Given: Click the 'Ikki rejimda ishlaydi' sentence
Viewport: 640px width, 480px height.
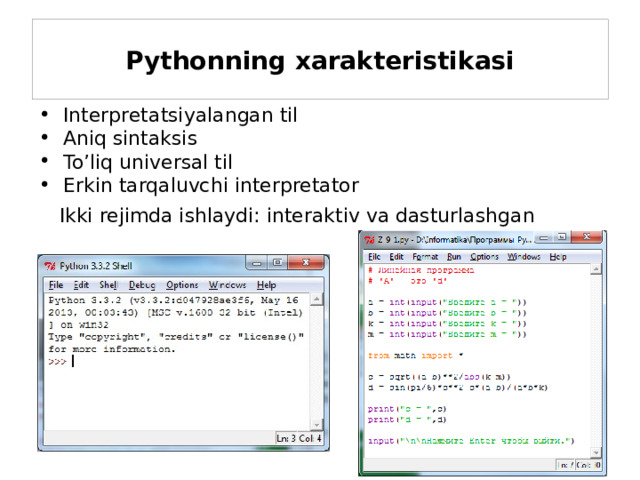Looking at the screenshot, I should pos(297,215).
